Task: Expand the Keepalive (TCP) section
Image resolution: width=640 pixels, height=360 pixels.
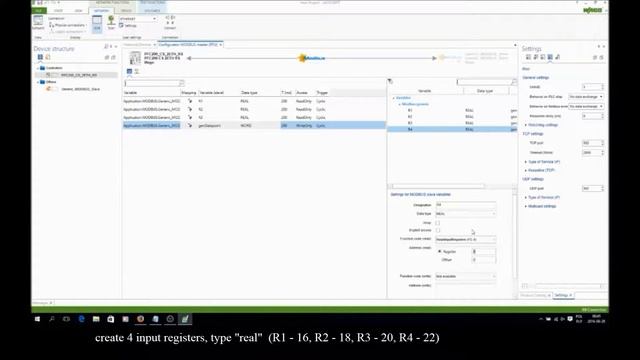Action: (x=526, y=170)
